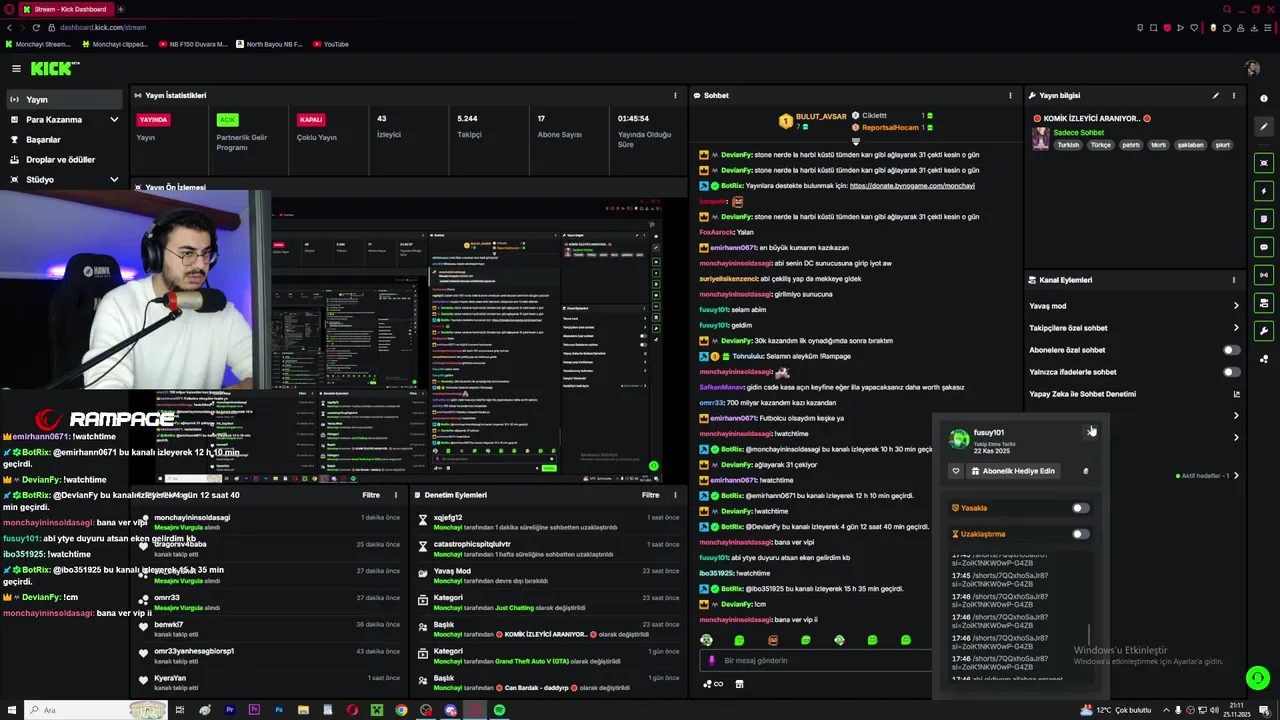Open user avatar menu at top right
This screenshot has height=720, width=1280.
(1252, 68)
